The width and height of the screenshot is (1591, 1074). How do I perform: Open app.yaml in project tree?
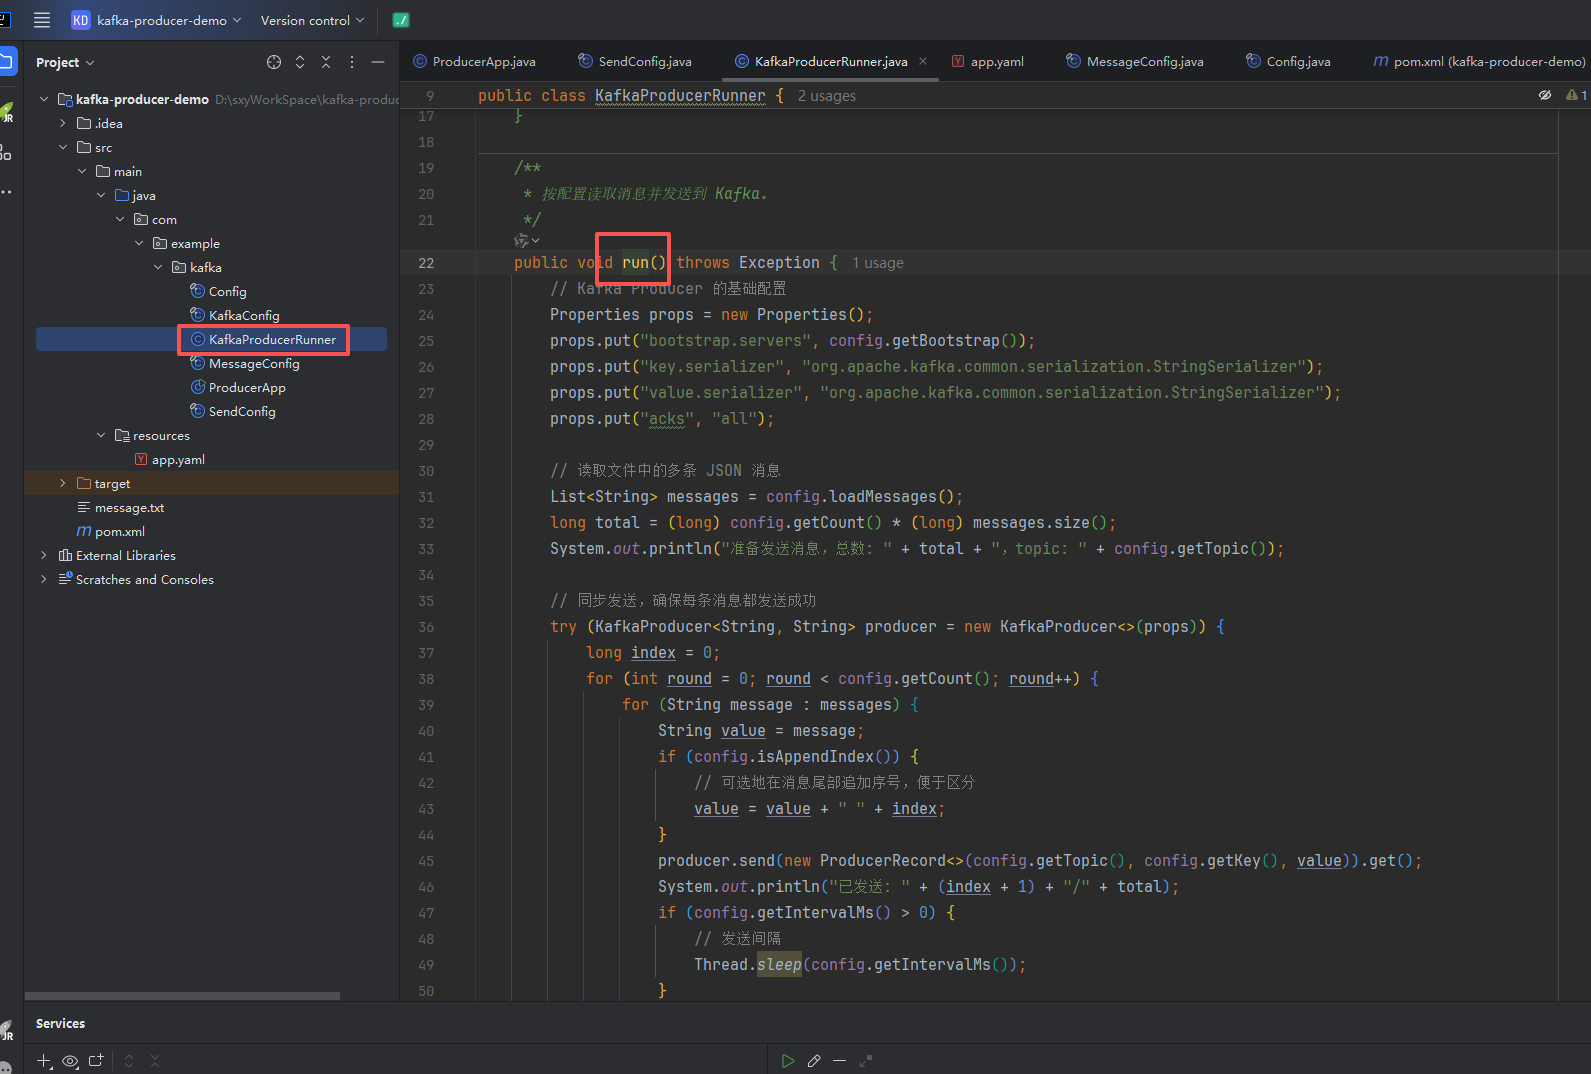(x=170, y=459)
